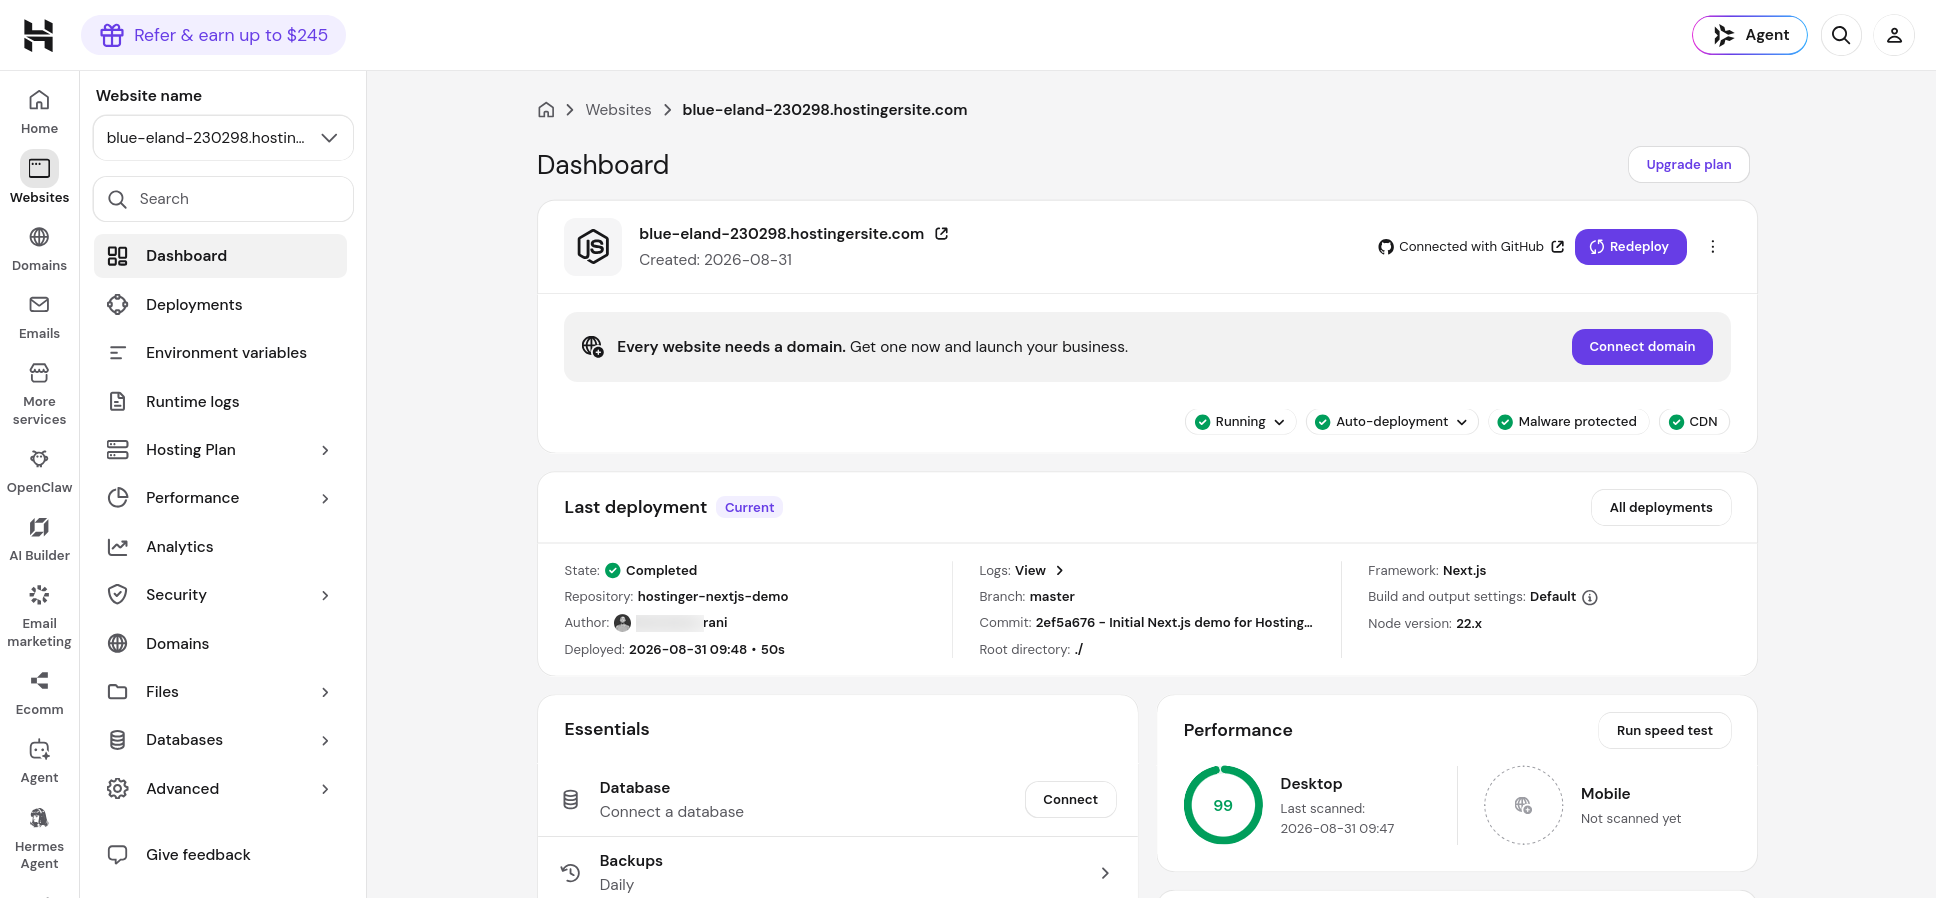Select the Websites rail icon
This screenshot has height=898, width=1936.
[x=39, y=169]
